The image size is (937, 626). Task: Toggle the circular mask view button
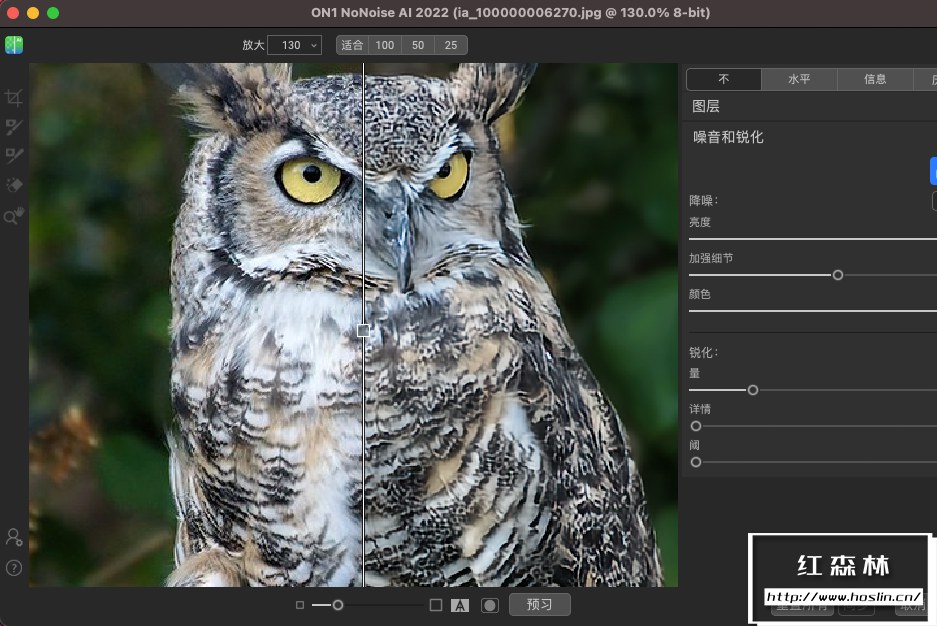(489, 605)
